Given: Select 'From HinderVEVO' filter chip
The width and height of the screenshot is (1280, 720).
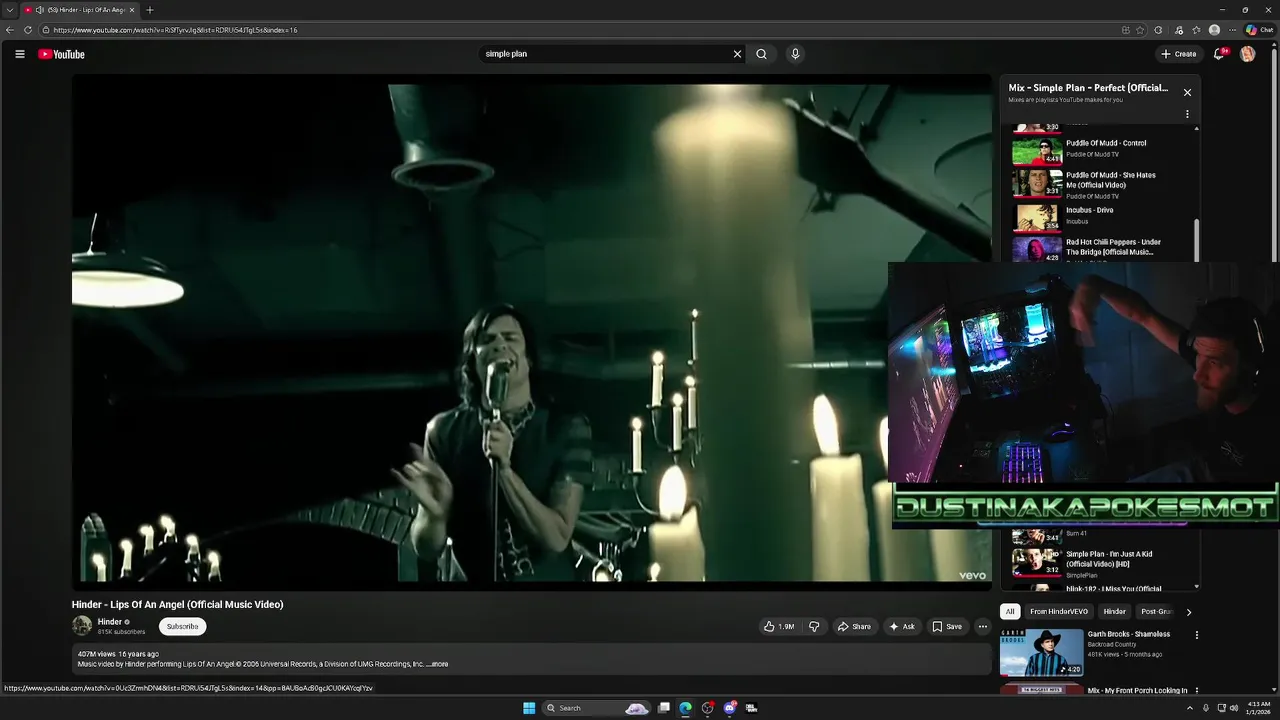Looking at the screenshot, I should coord(1059,612).
